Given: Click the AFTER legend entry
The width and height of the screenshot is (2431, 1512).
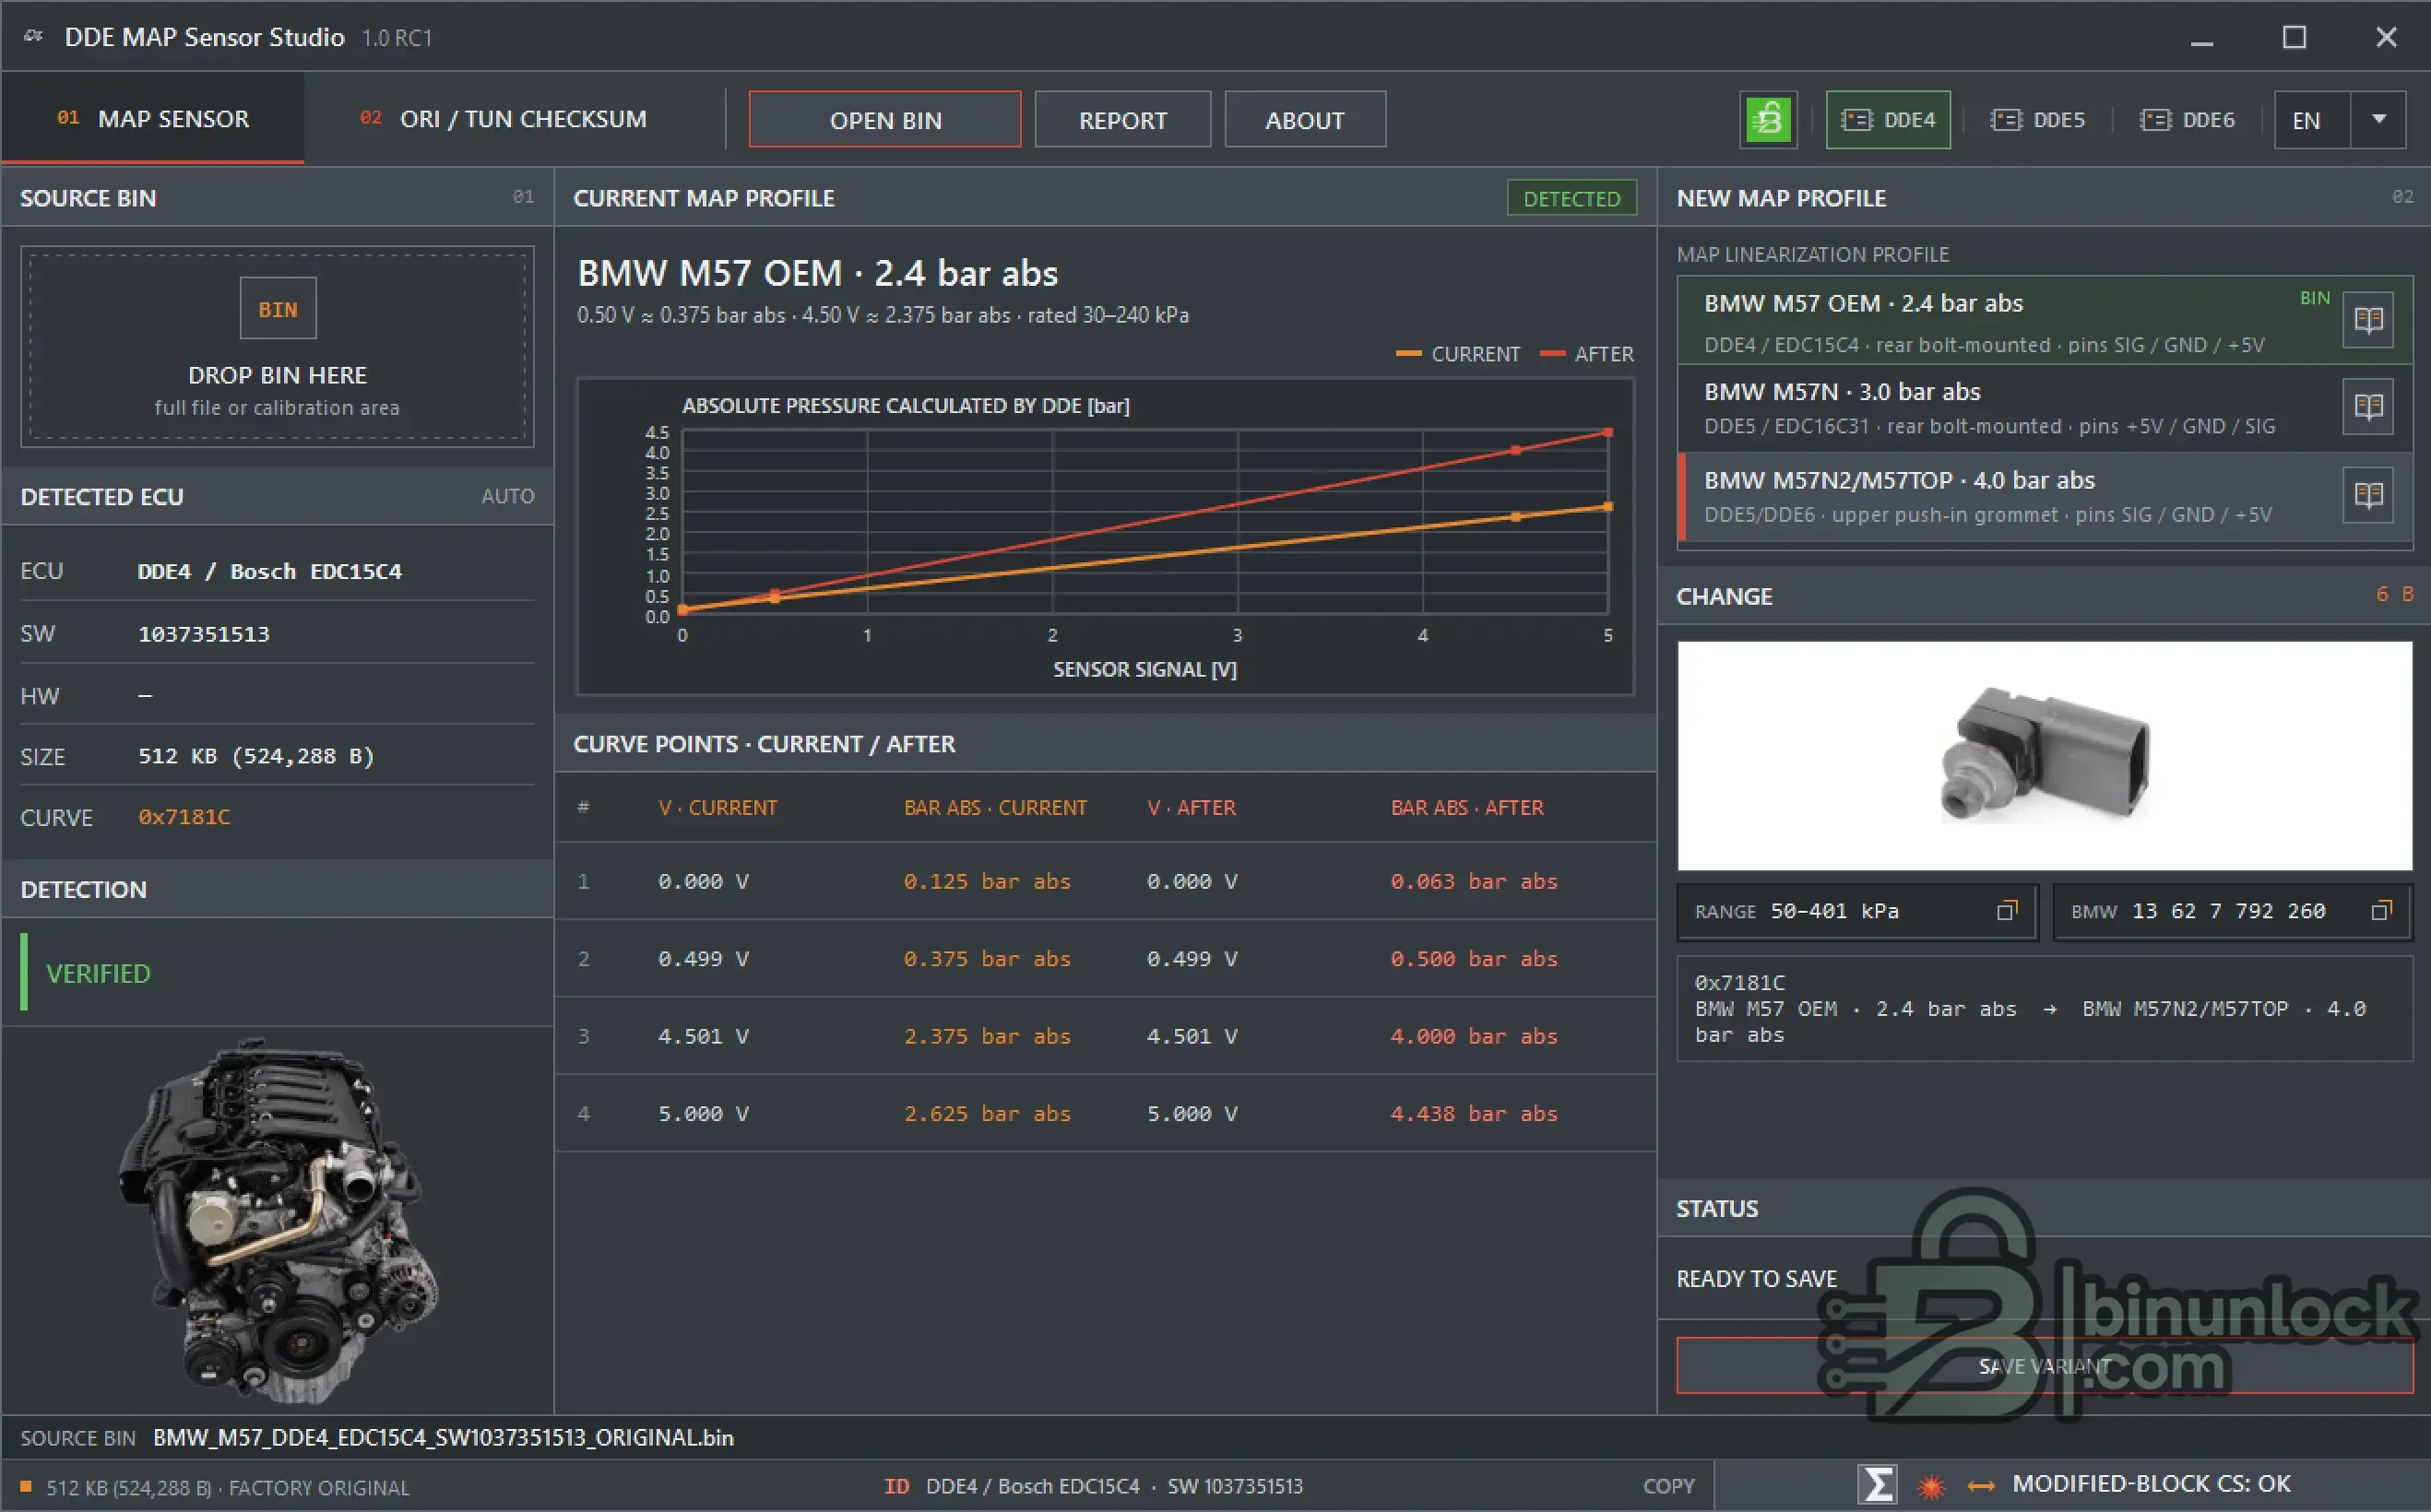Looking at the screenshot, I should [x=1587, y=354].
